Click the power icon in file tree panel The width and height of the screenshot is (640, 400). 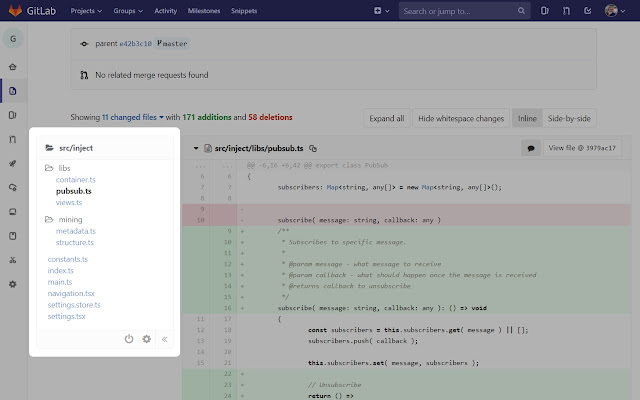(x=129, y=339)
